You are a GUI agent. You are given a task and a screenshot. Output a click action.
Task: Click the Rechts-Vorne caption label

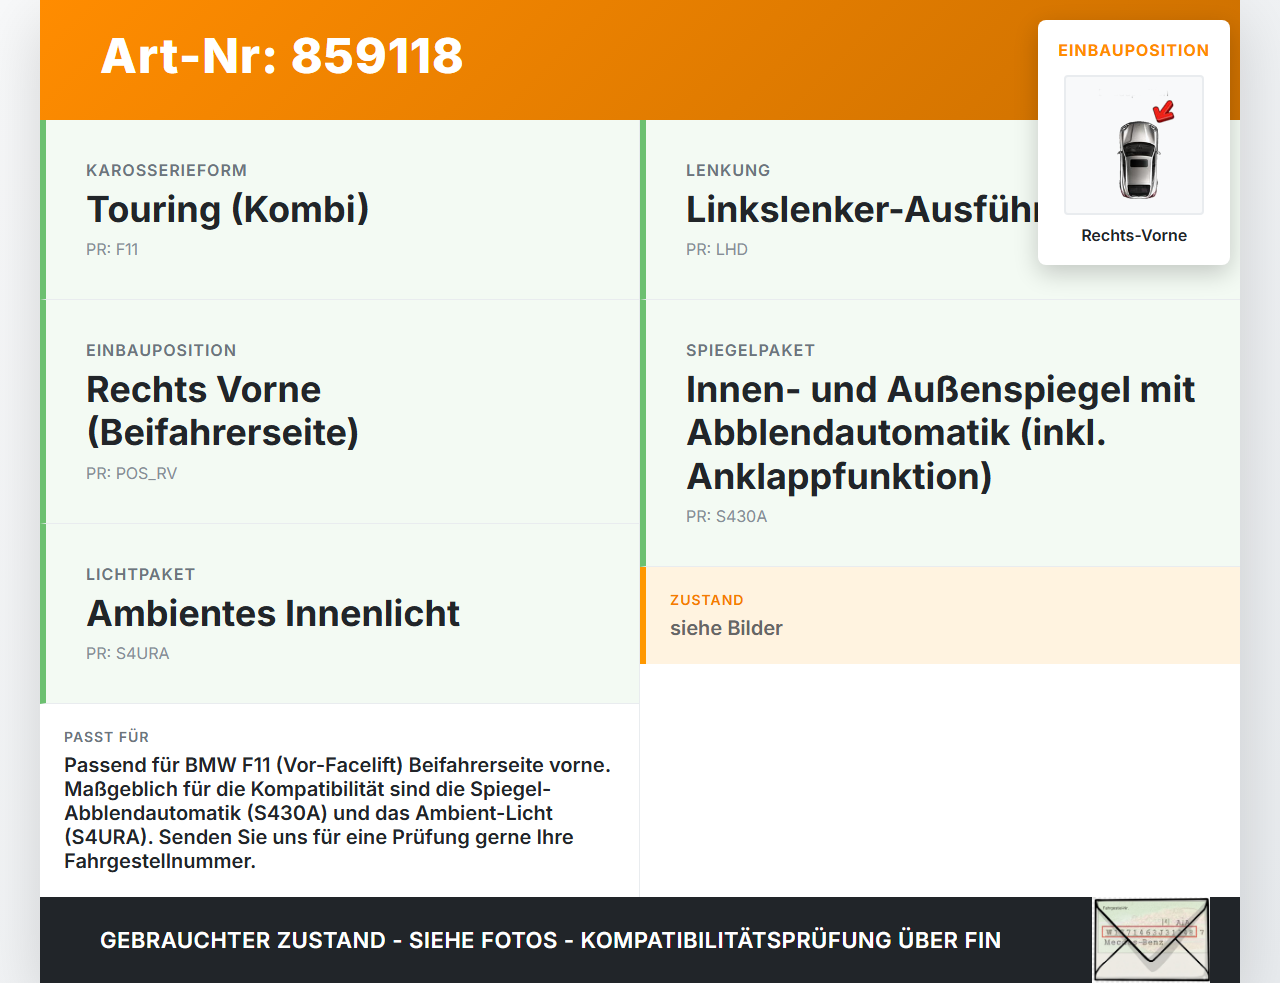click(x=1134, y=236)
